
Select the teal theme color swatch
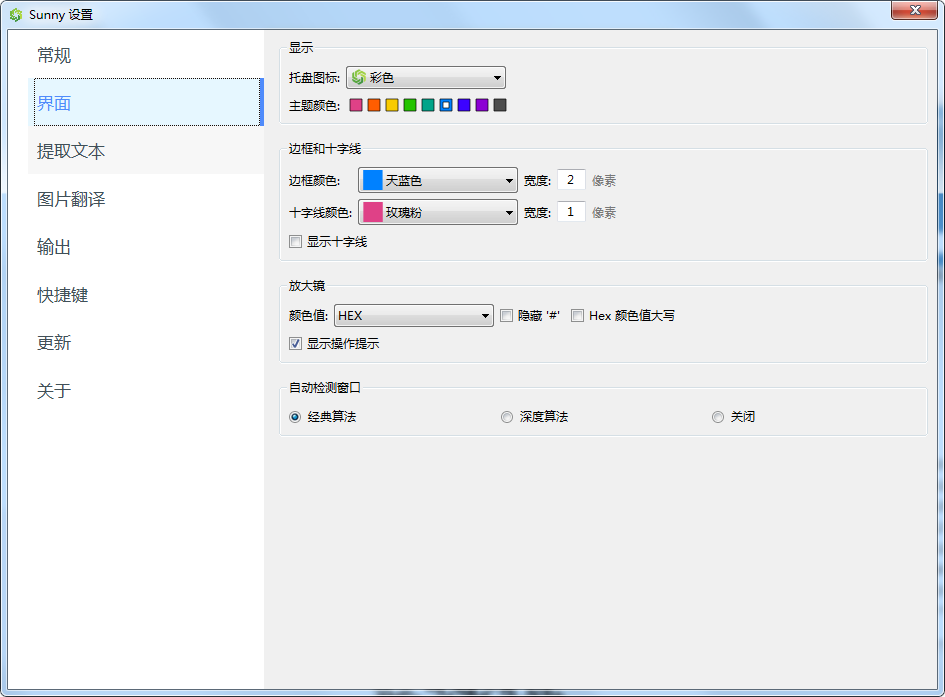(x=428, y=104)
